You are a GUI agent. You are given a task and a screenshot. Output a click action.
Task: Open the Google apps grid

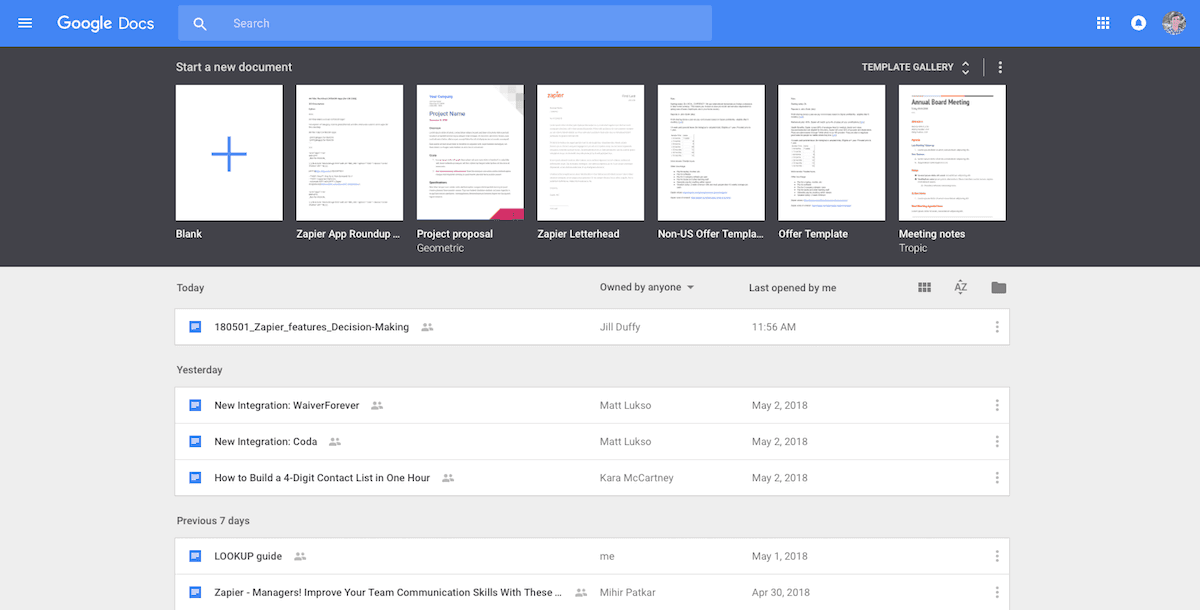pyautogui.click(x=1103, y=23)
